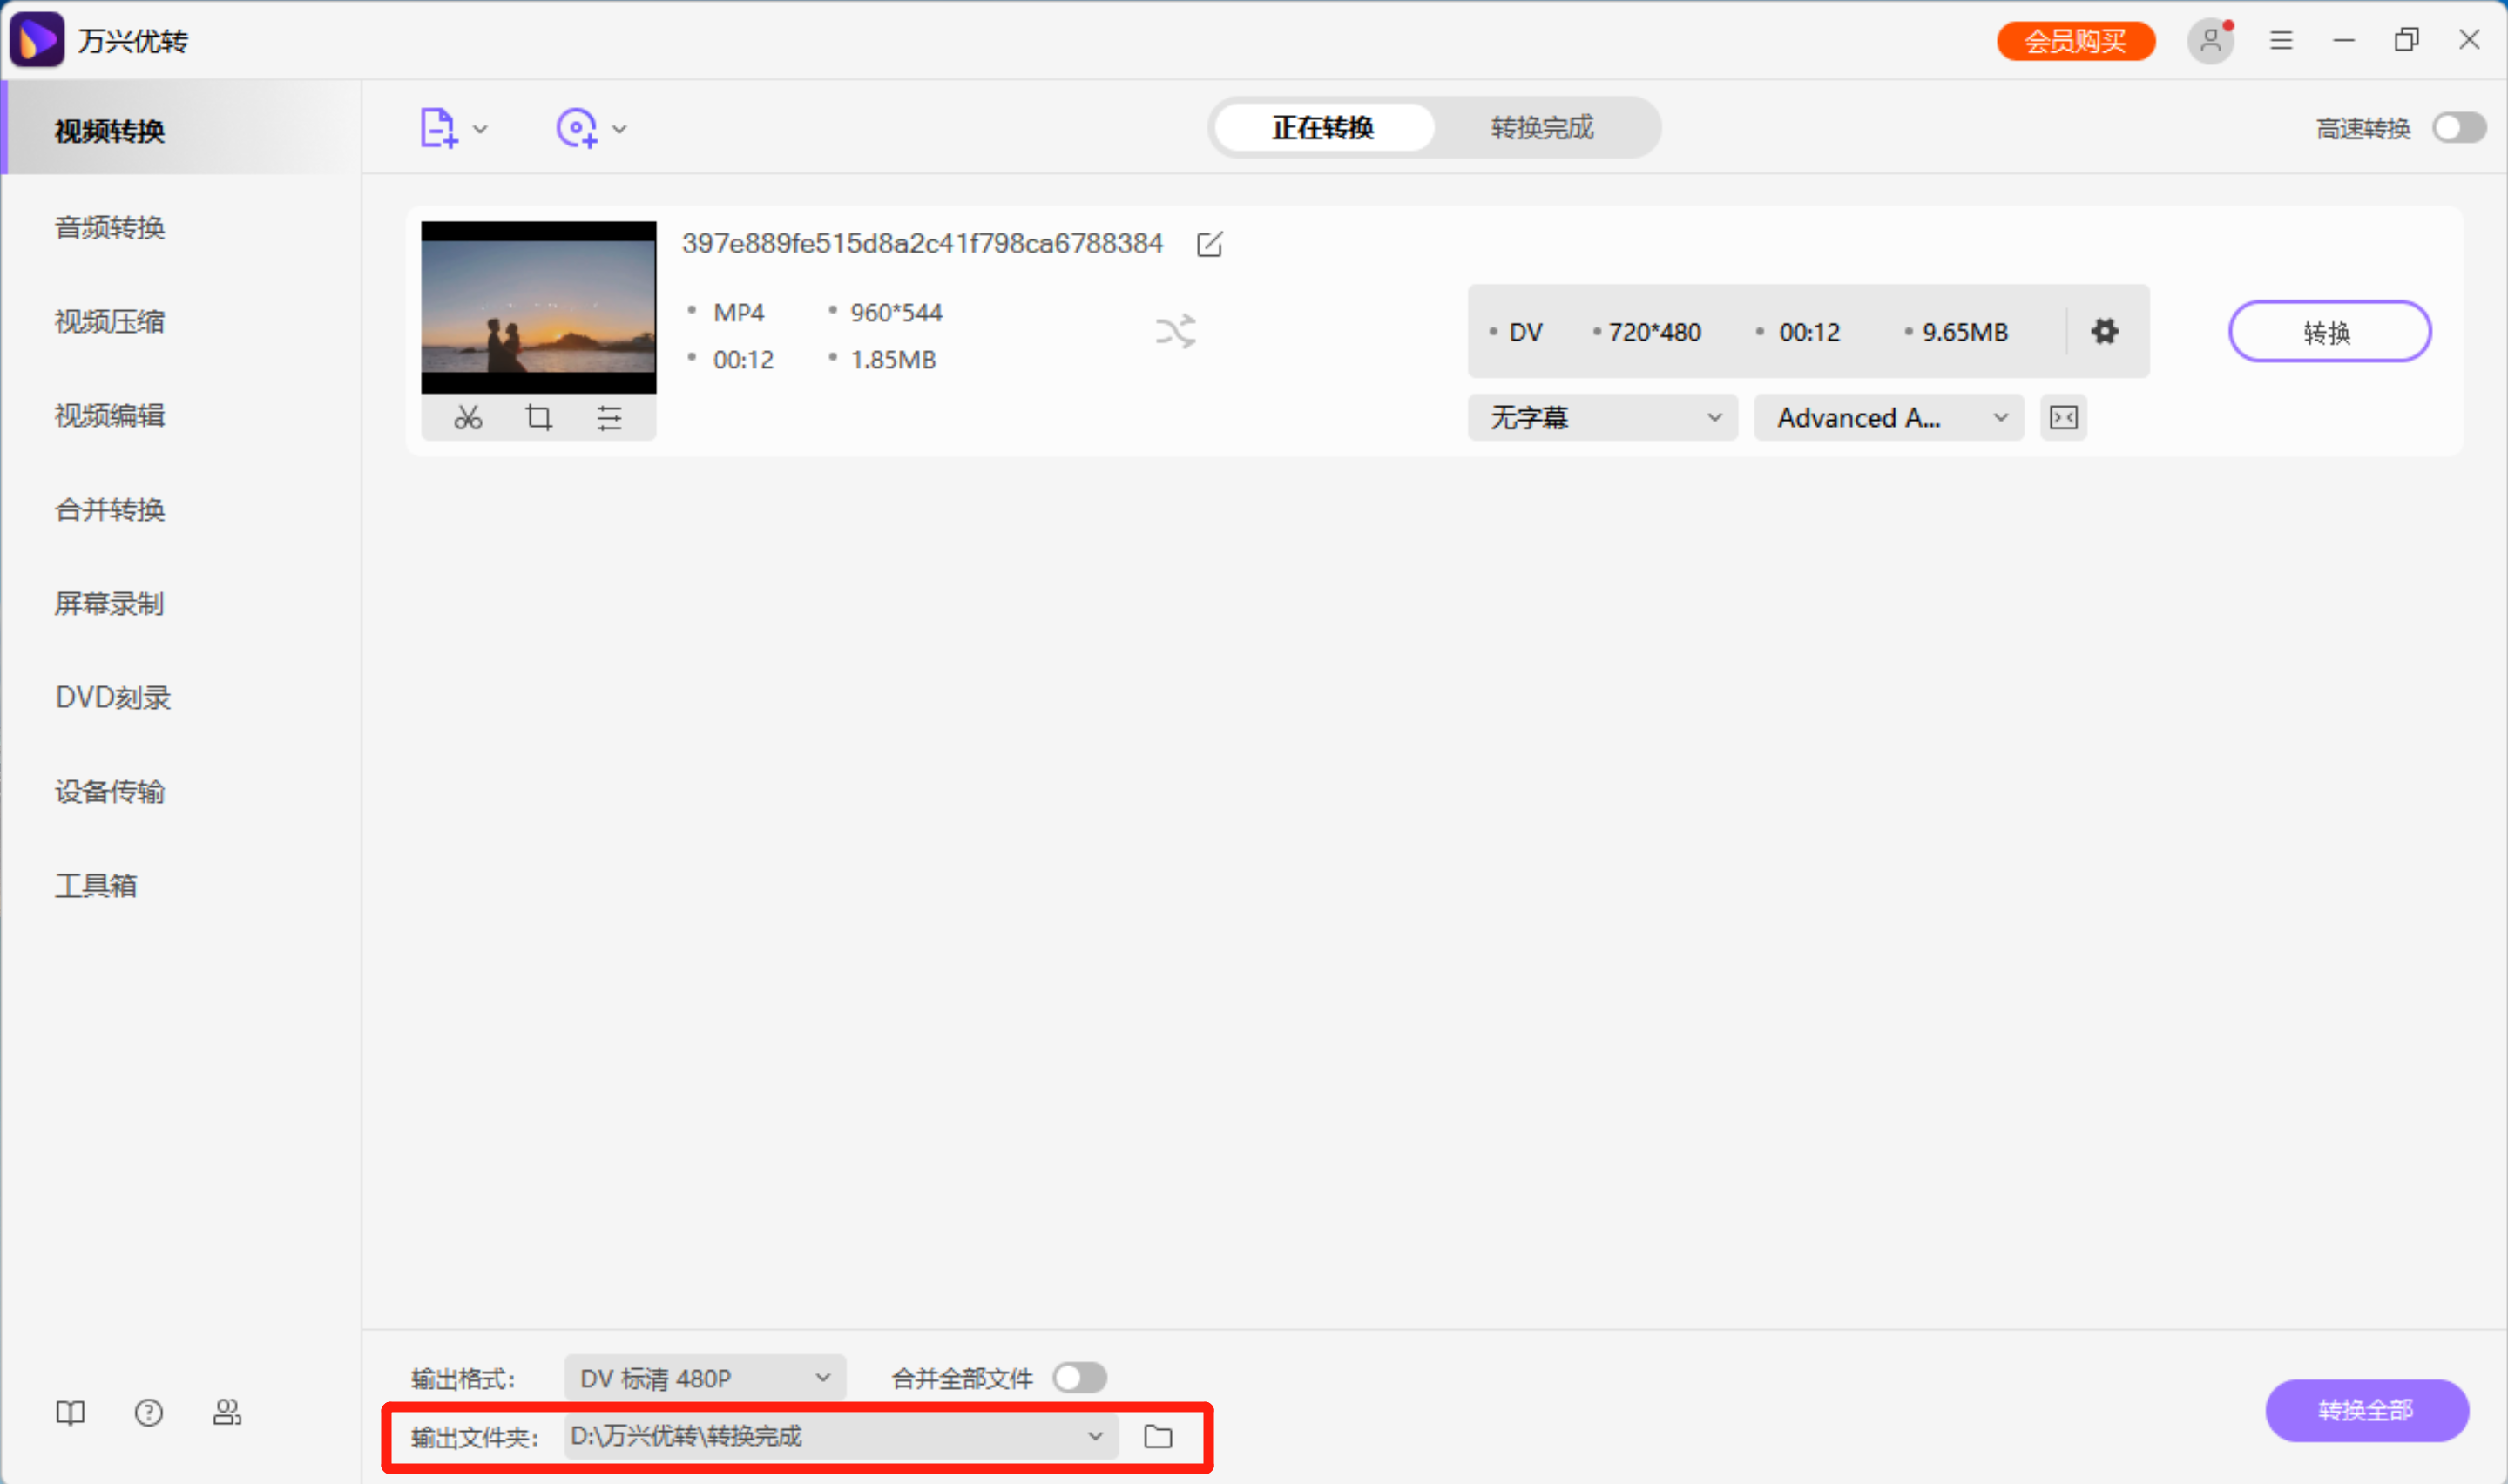Switch to the 转换完成 tab

(x=1541, y=128)
